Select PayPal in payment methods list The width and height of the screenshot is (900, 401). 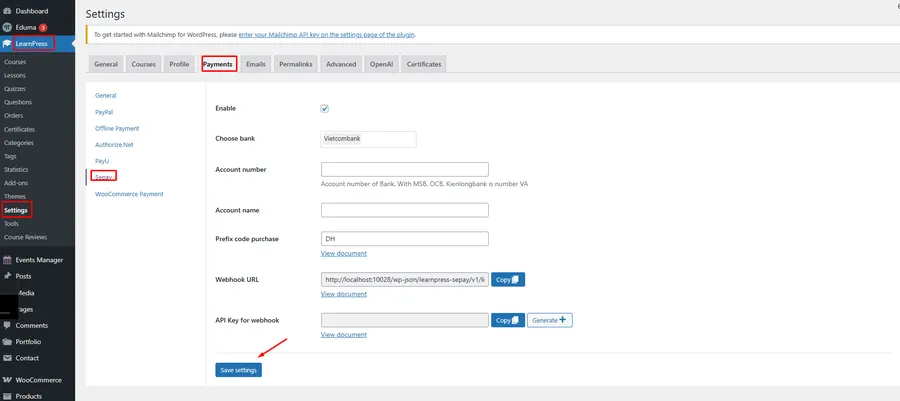click(x=104, y=112)
